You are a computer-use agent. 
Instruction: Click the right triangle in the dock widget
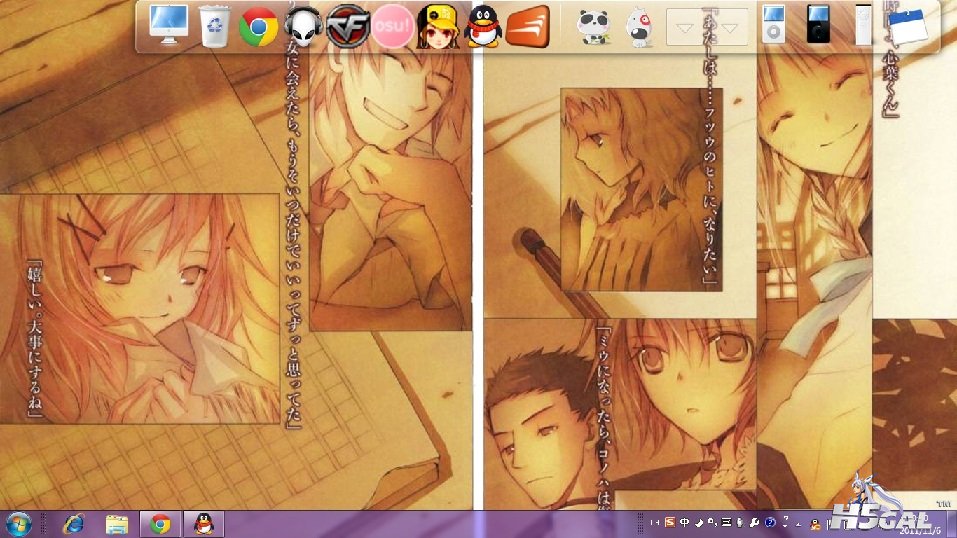[x=729, y=28]
